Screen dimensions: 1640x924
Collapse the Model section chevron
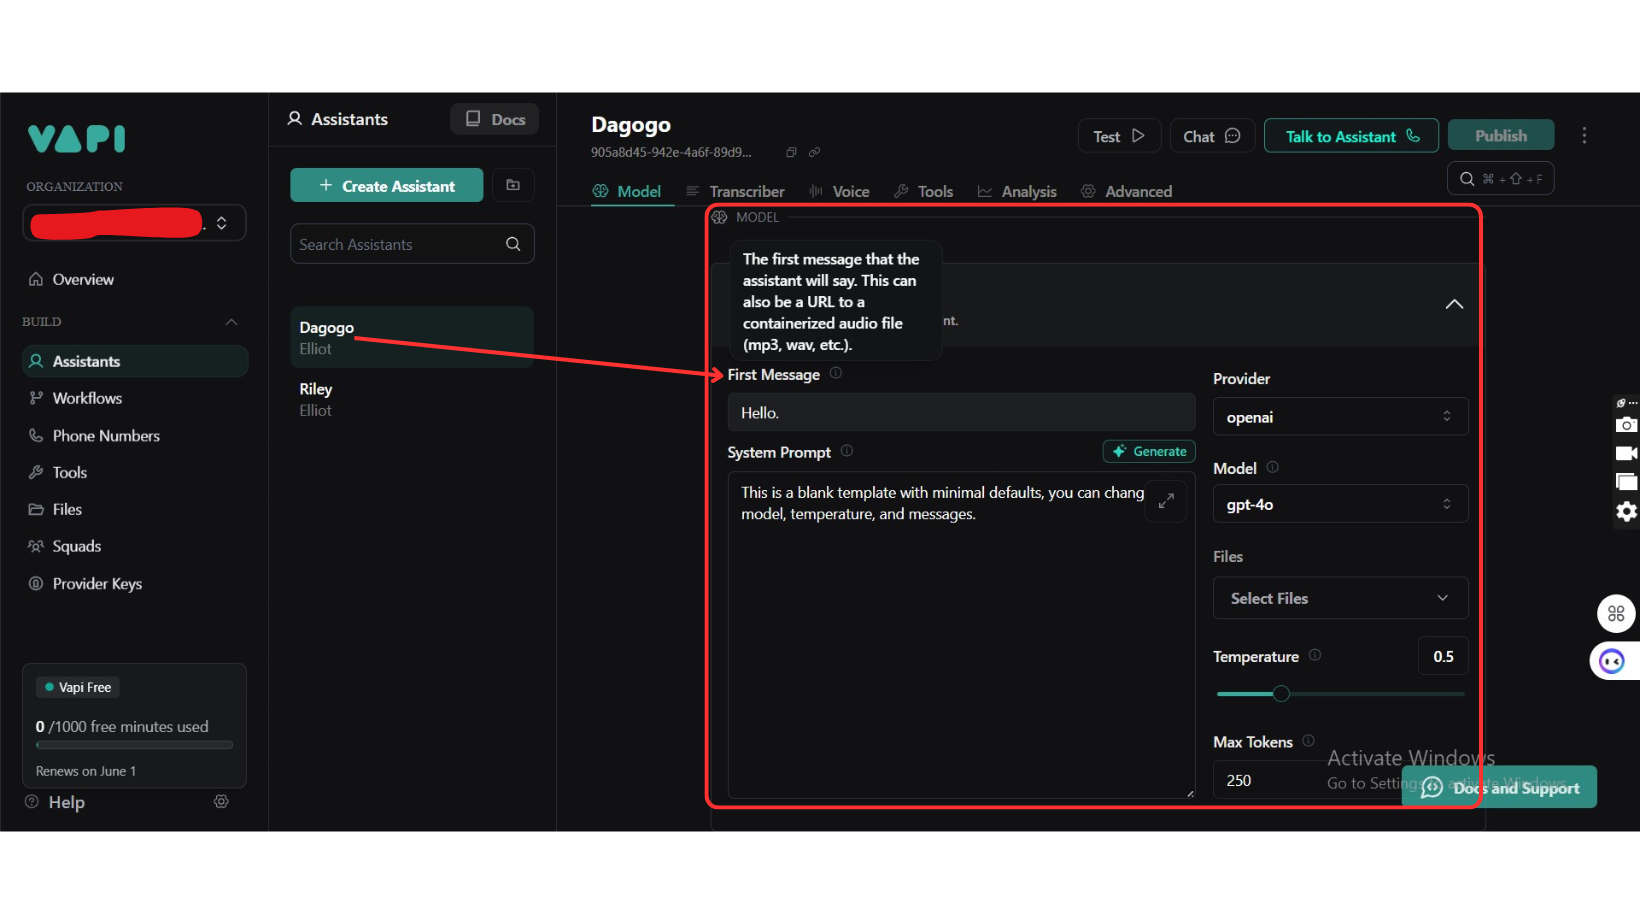(1454, 304)
